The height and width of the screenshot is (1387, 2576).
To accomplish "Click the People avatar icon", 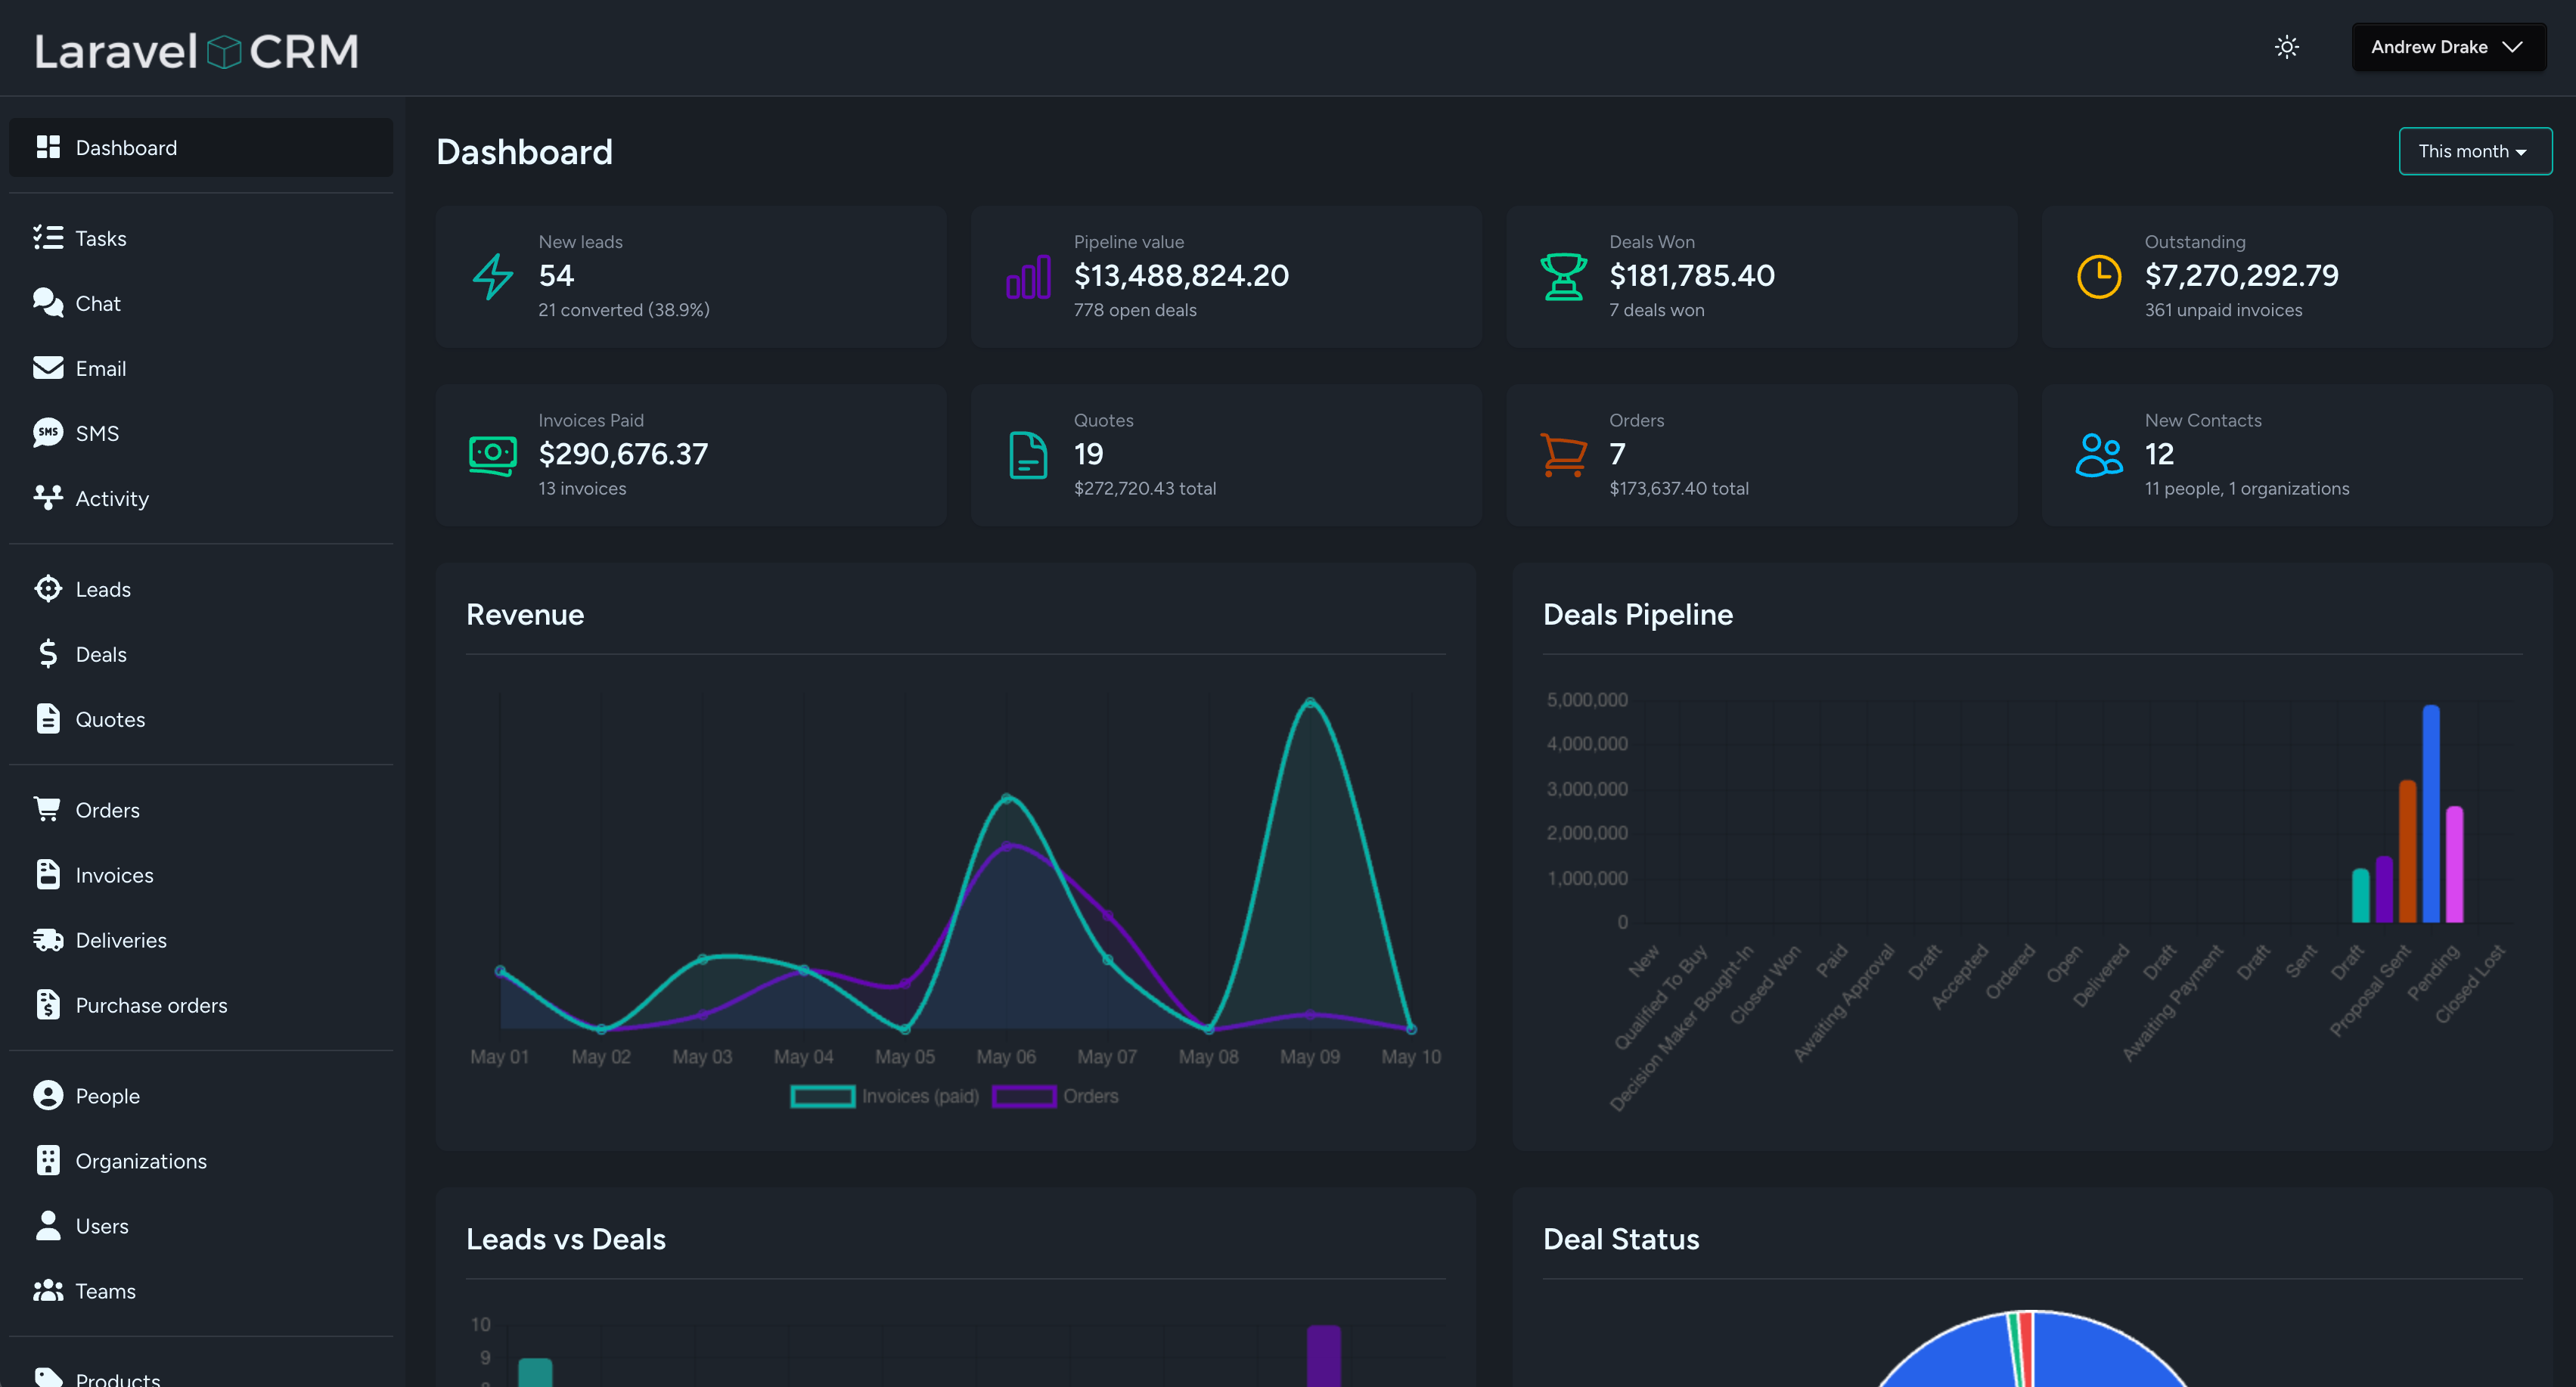I will [48, 1095].
